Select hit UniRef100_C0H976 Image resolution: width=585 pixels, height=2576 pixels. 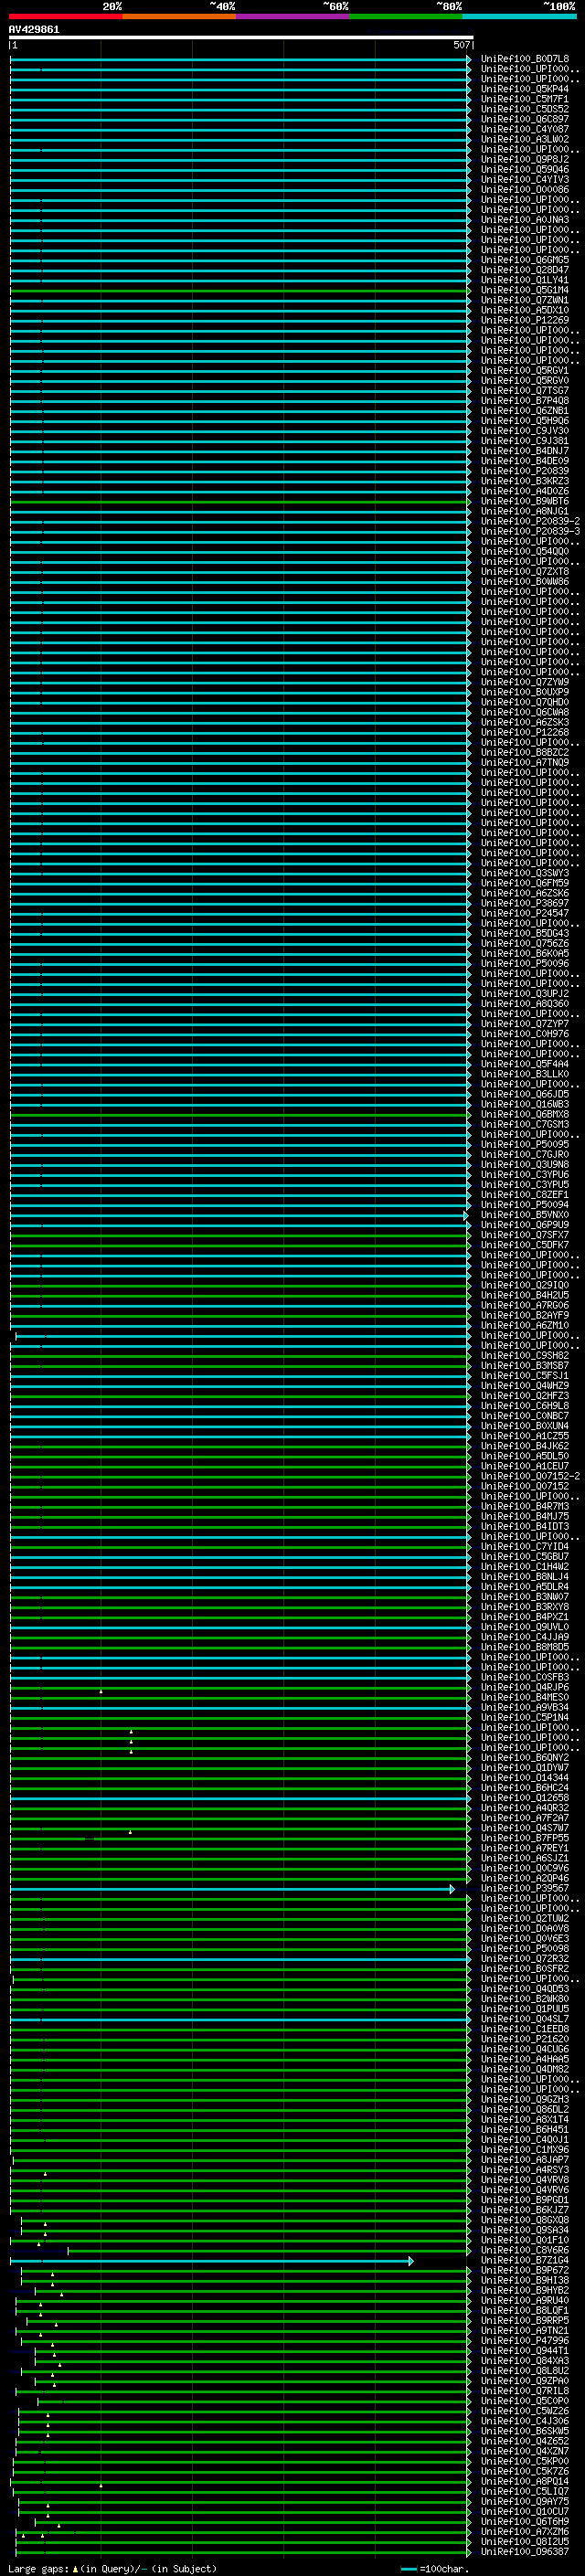(524, 1034)
